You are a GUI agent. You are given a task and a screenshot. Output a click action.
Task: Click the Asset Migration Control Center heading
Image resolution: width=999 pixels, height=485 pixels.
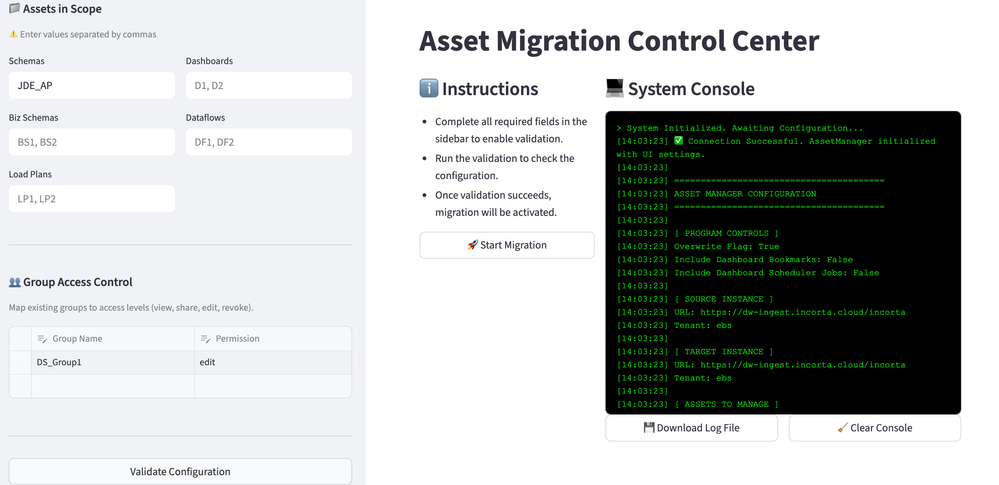tap(619, 41)
